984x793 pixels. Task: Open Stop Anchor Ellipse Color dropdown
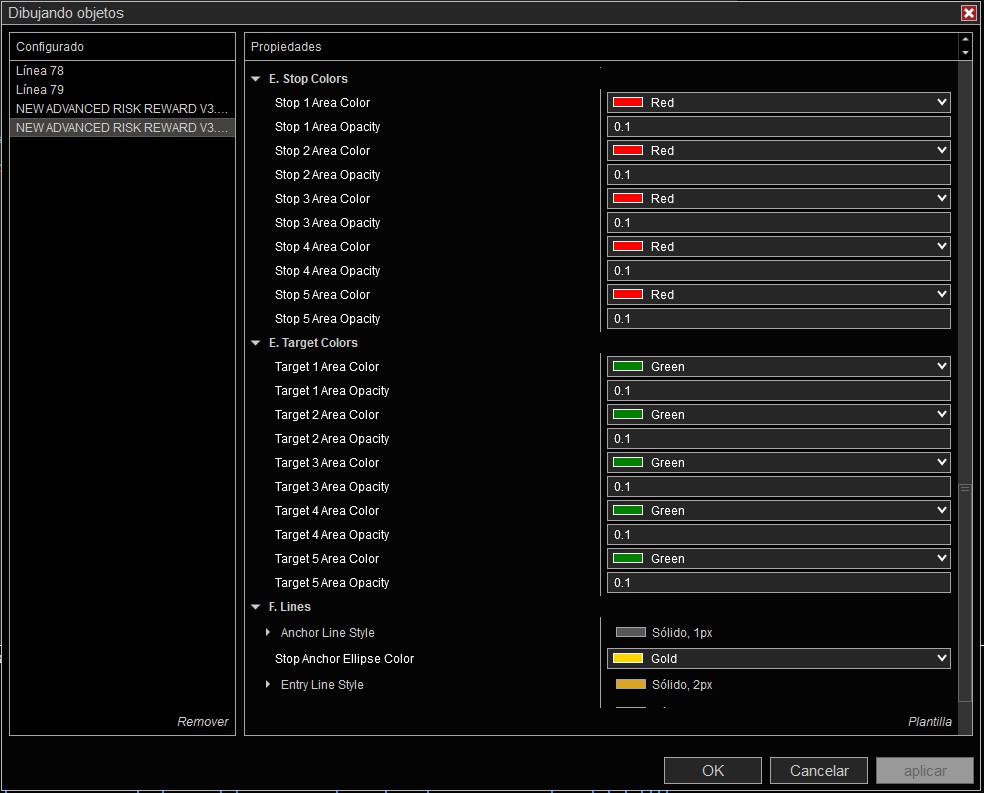(940, 659)
